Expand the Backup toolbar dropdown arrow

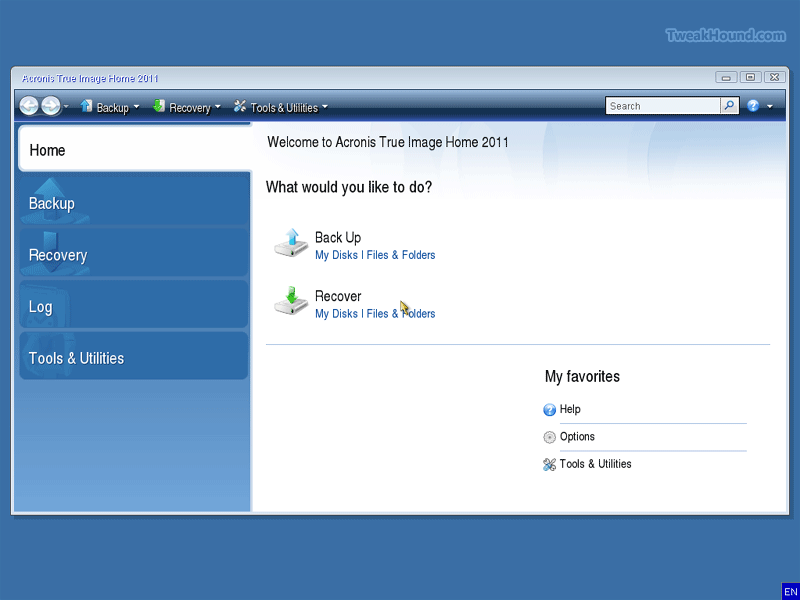coord(136,107)
